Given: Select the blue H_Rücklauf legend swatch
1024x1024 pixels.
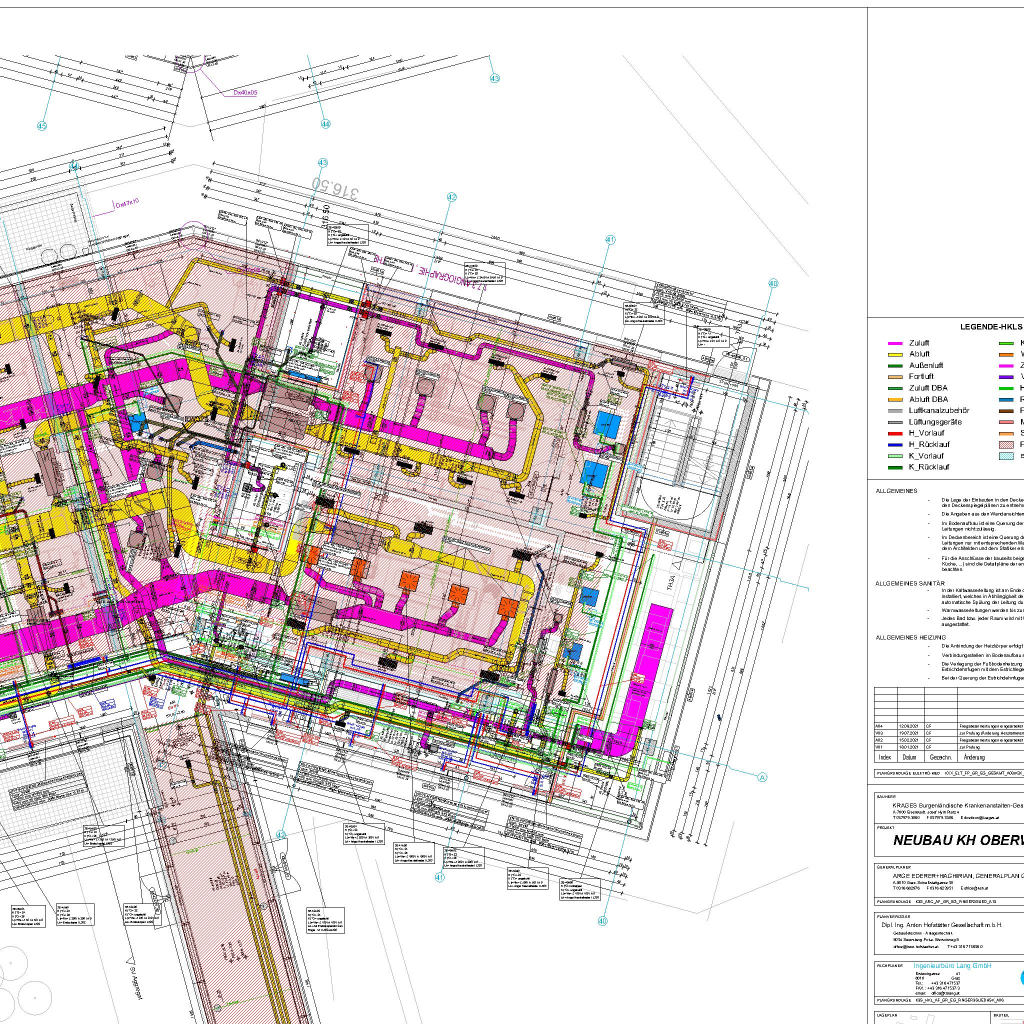Looking at the screenshot, I should [896, 444].
